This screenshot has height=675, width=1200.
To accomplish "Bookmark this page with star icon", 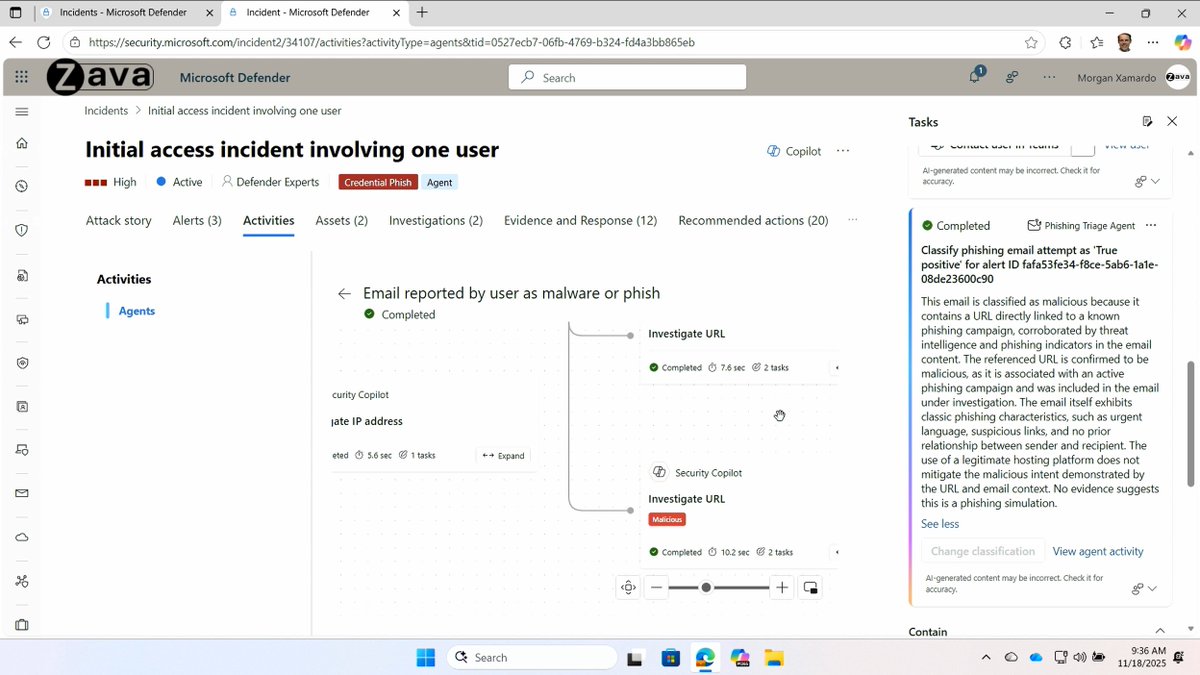I will (1031, 42).
